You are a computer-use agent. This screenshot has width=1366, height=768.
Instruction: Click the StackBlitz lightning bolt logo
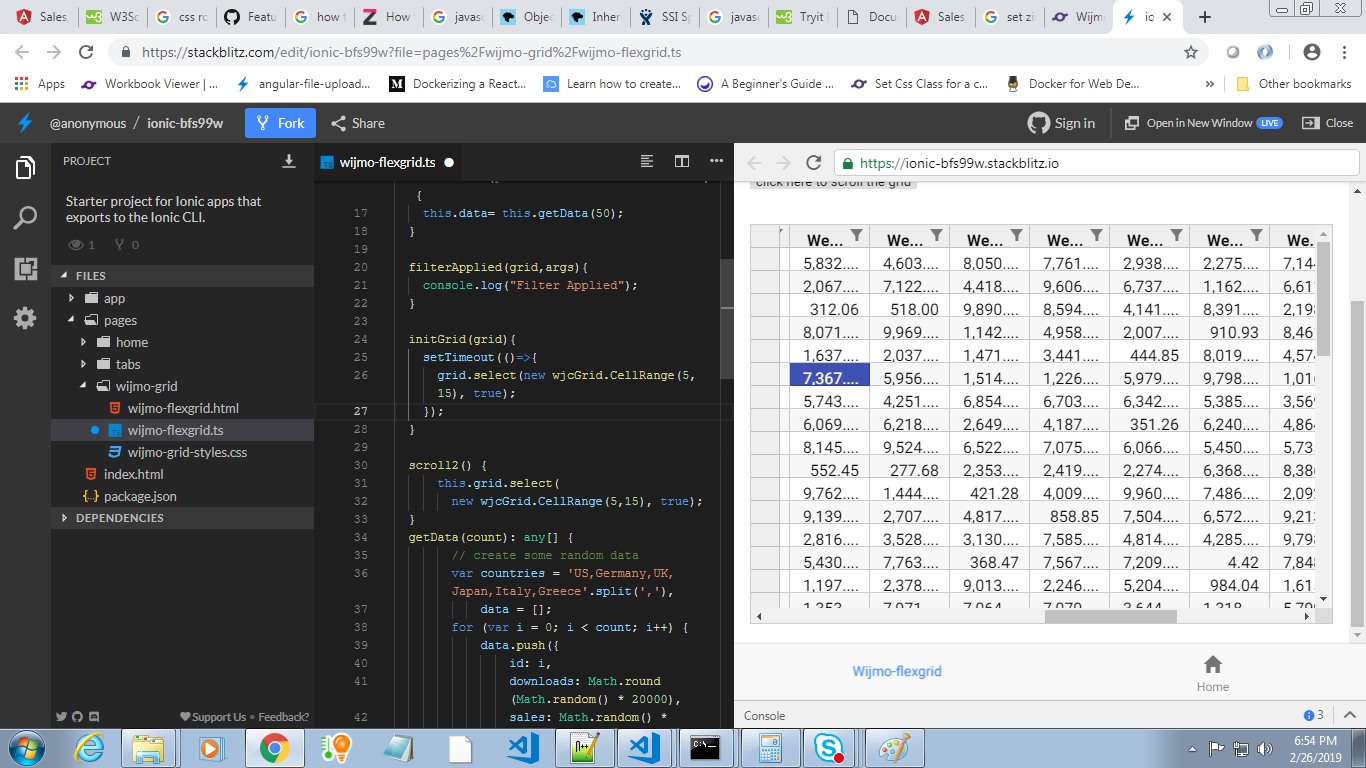(x=25, y=123)
